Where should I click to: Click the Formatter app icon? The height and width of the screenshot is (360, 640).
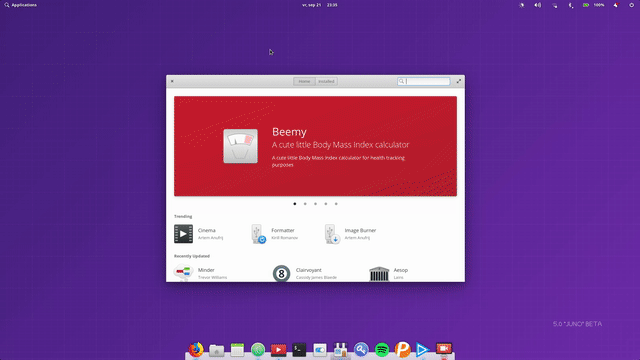click(258, 234)
